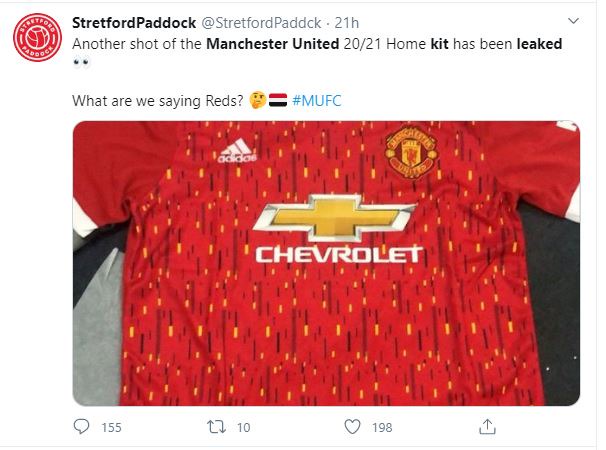Click the eyes emoji in tweet text
This screenshot has height=450, width=606.
82,62
